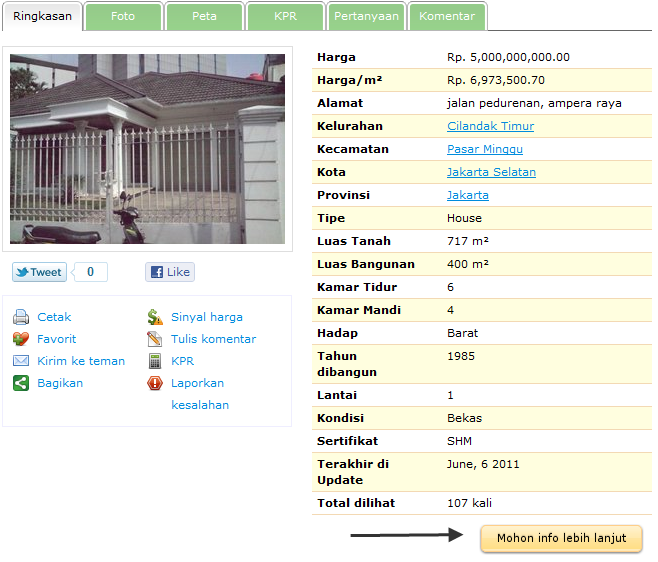Image resolution: width=658 pixels, height=562 pixels.
Task: Click the pencil note icon for Tulis komentar
Action: 155,340
